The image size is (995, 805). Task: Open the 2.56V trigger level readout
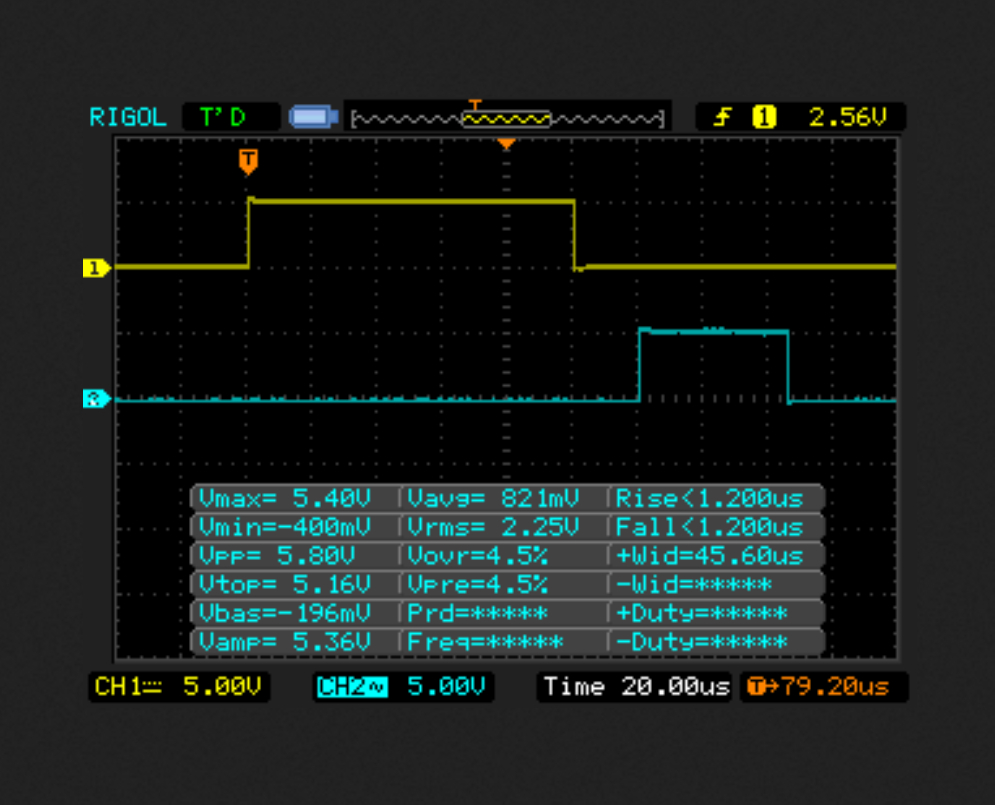(847, 117)
